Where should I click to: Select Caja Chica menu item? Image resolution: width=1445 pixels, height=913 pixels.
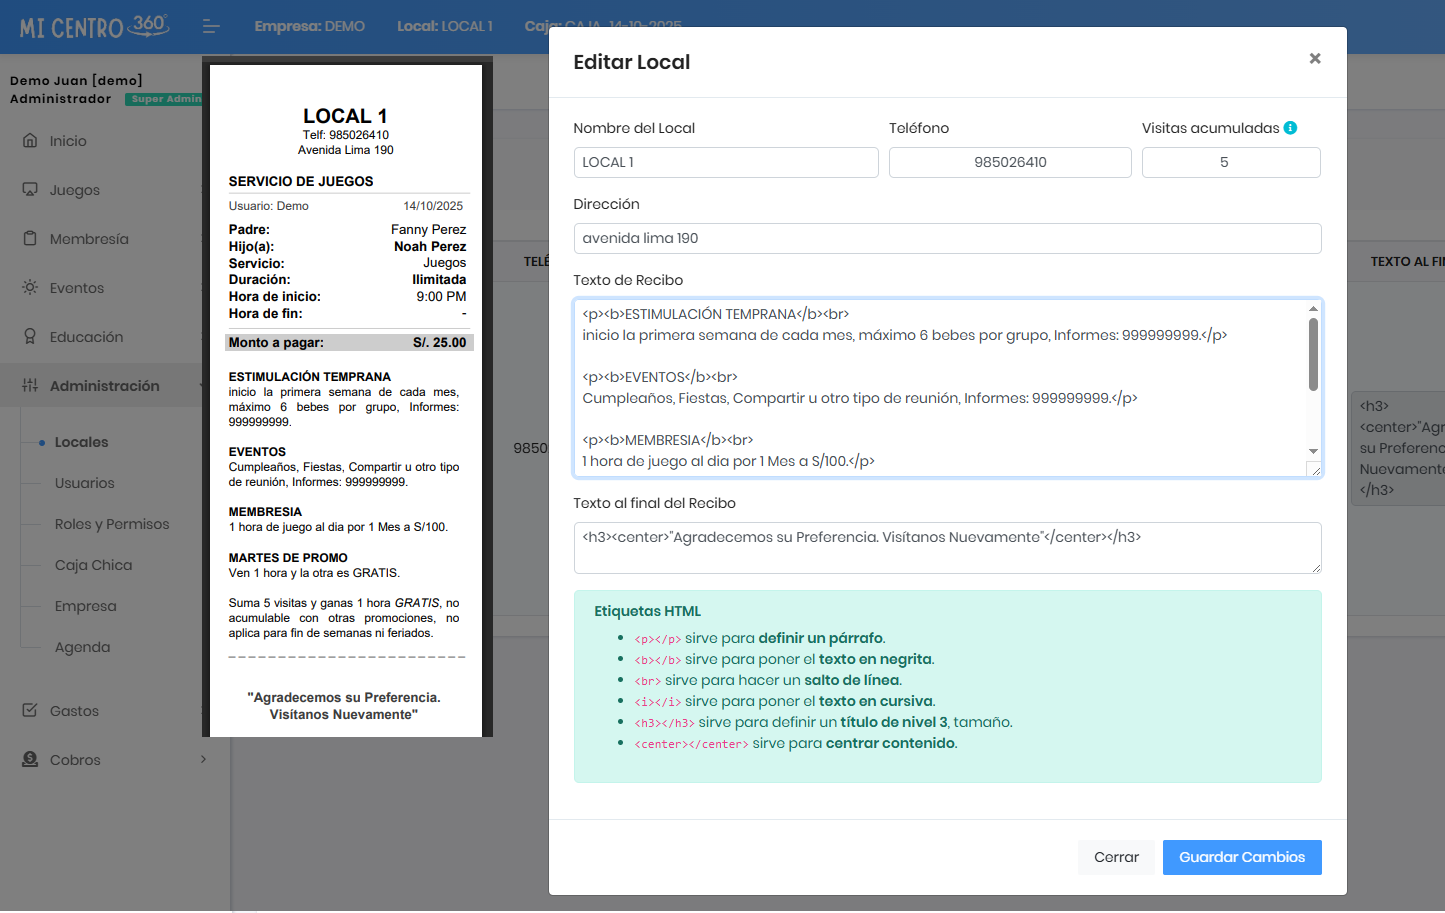point(93,565)
